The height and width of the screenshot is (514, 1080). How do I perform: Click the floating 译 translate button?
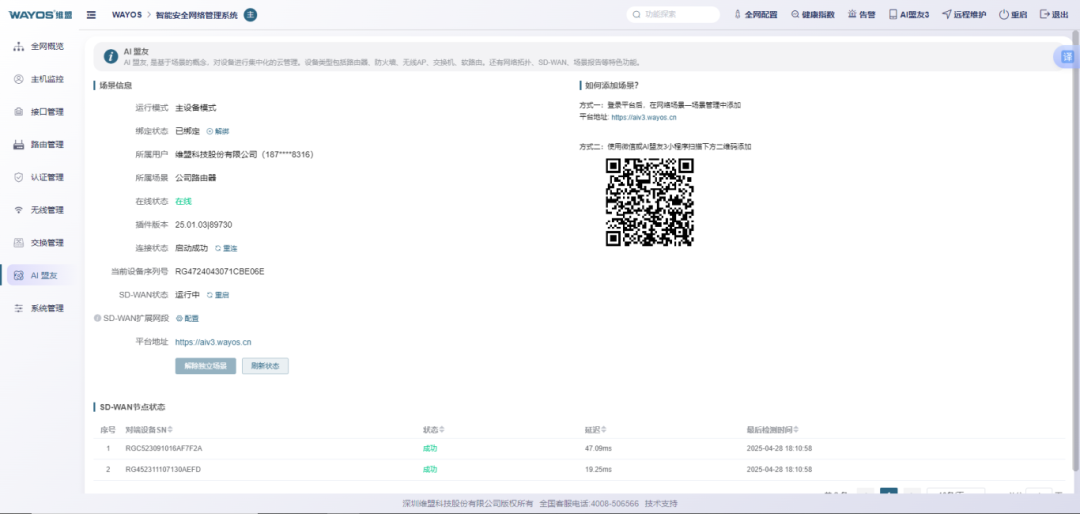coord(1067,57)
